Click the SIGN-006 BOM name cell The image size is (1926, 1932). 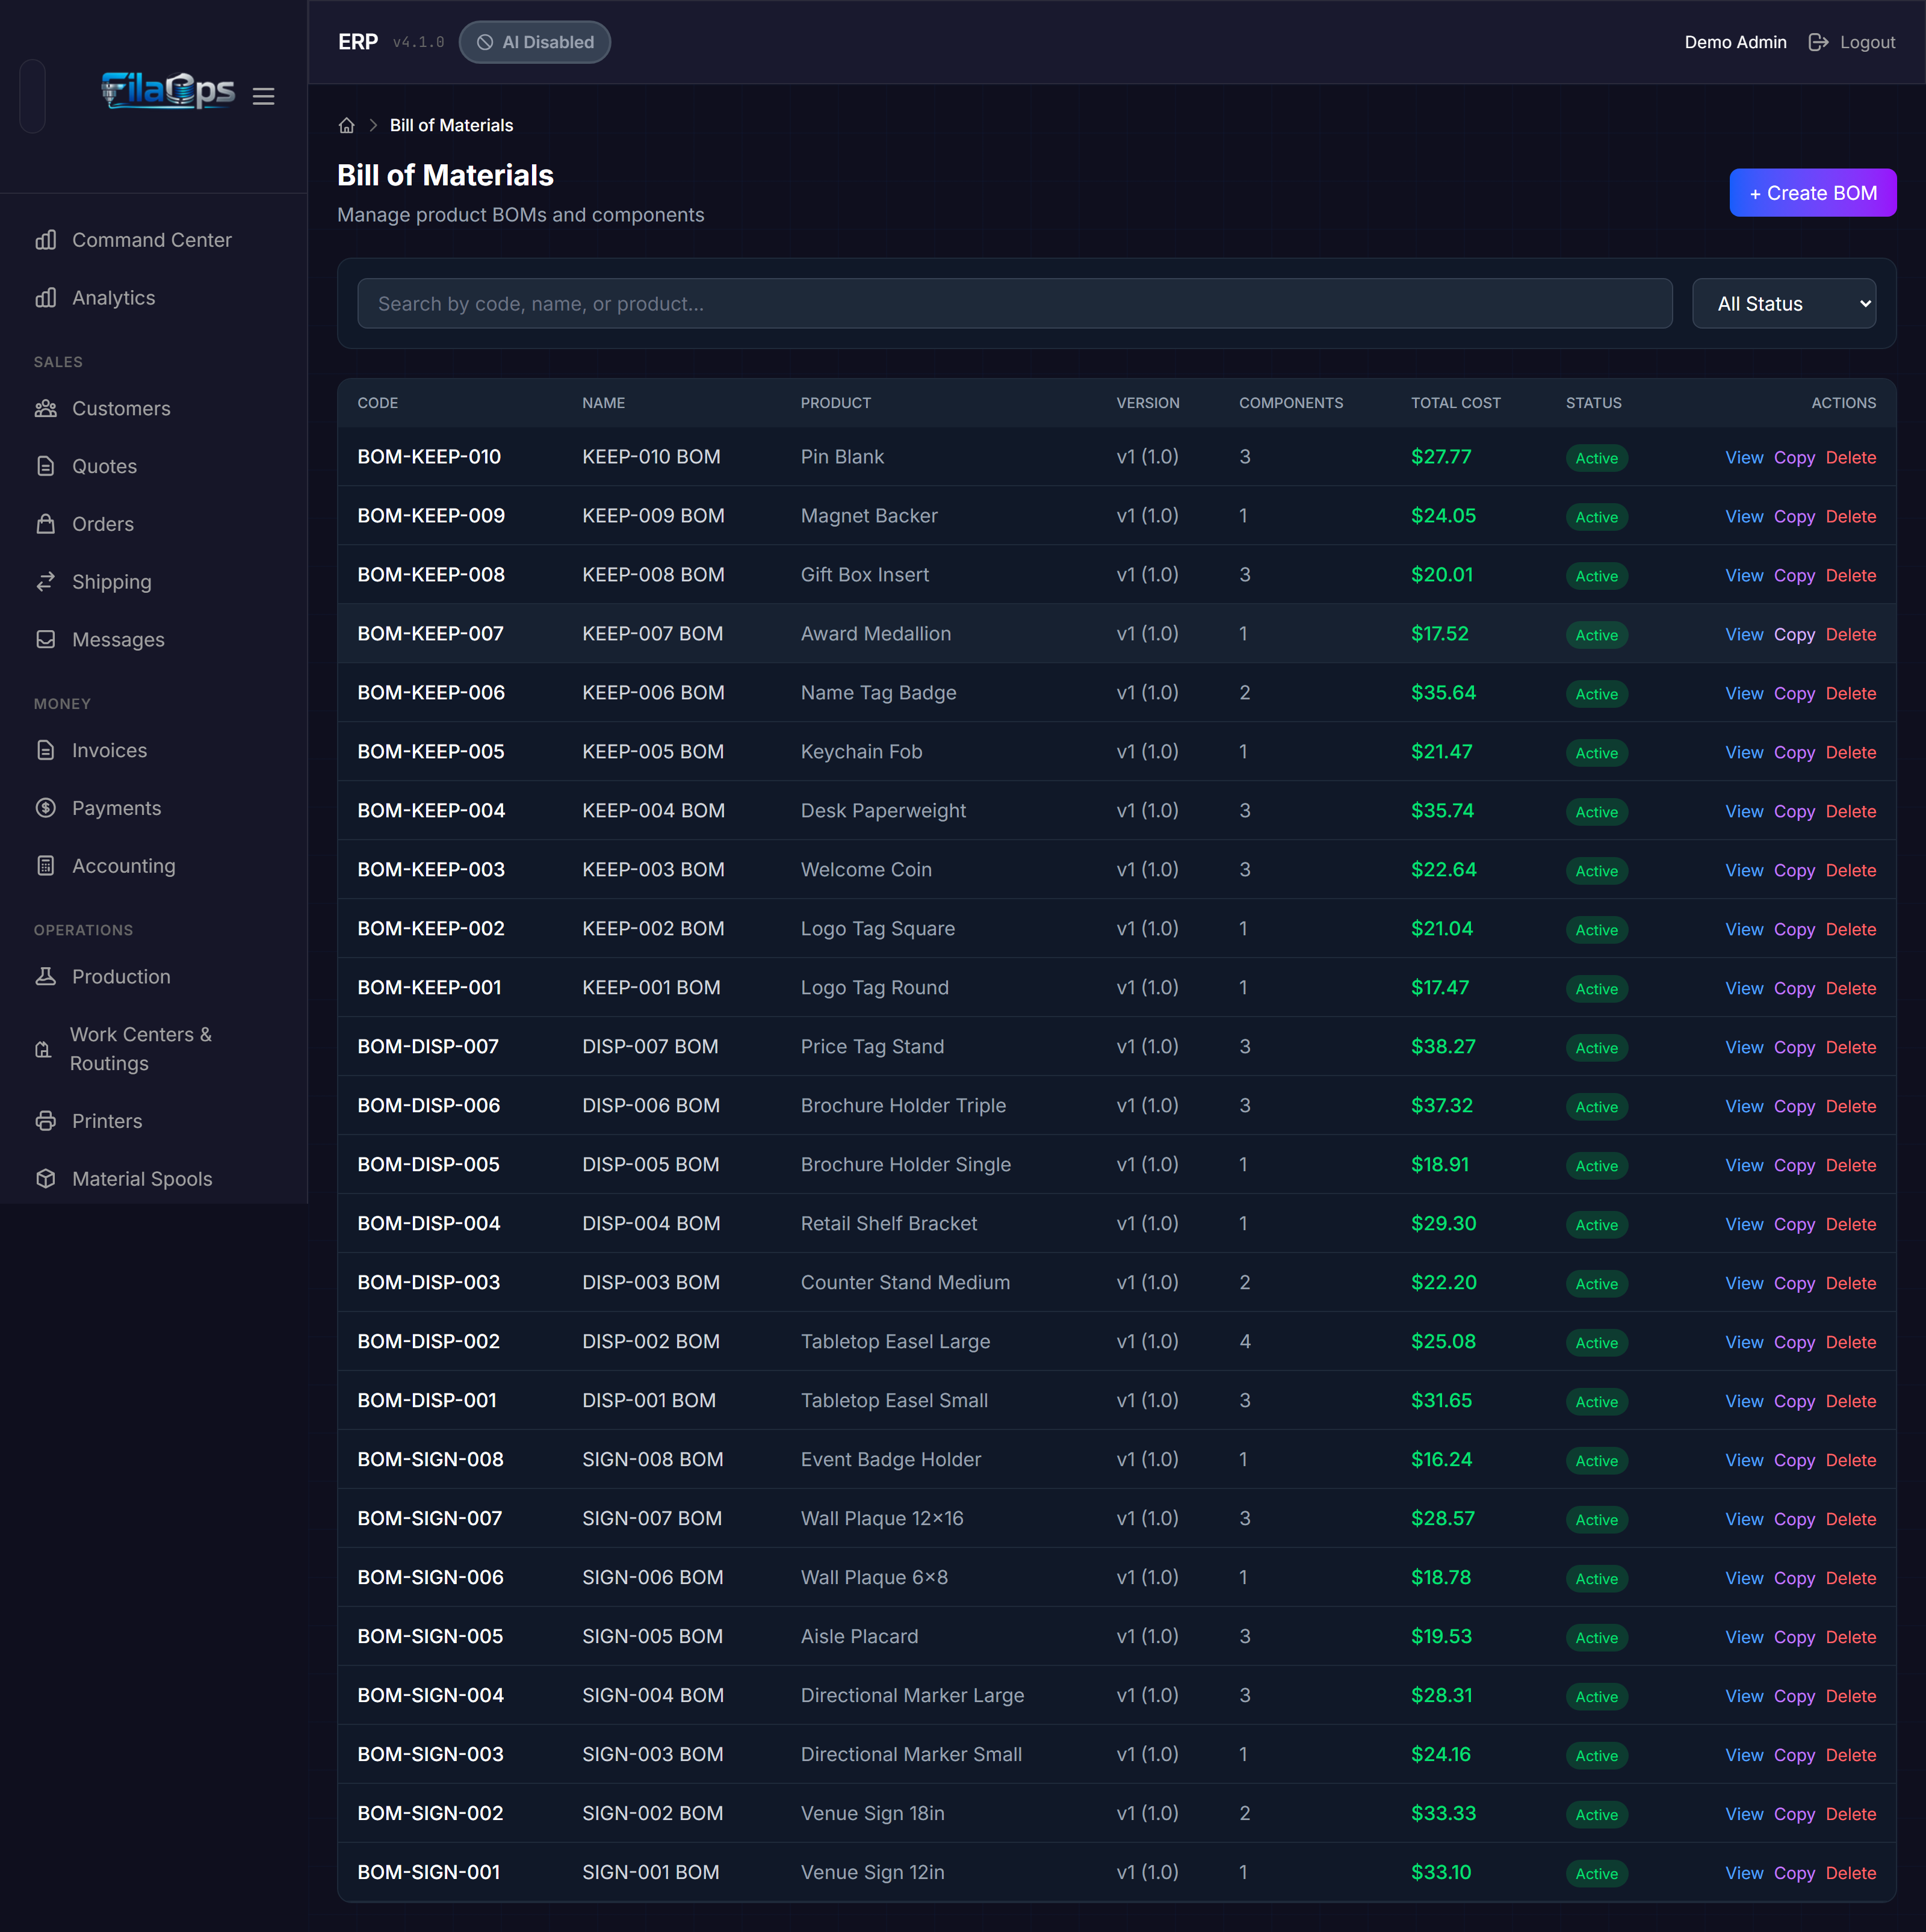pyautogui.click(x=652, y=1577)
